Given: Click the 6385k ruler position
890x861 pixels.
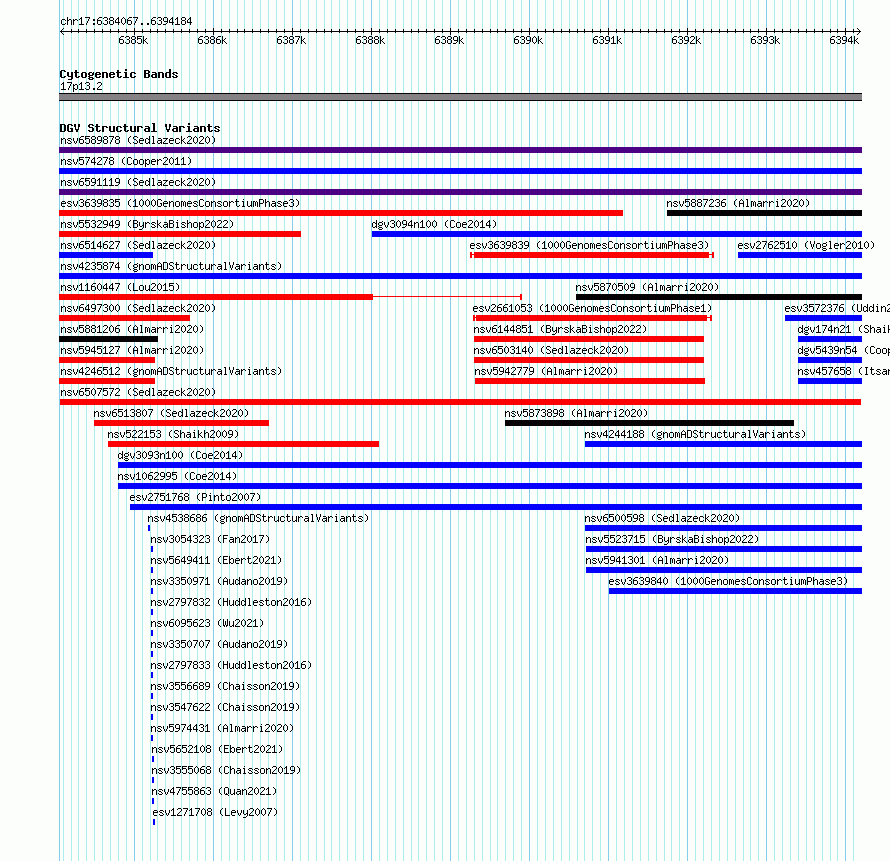Looking at the screenshot, I should [133, 40].
